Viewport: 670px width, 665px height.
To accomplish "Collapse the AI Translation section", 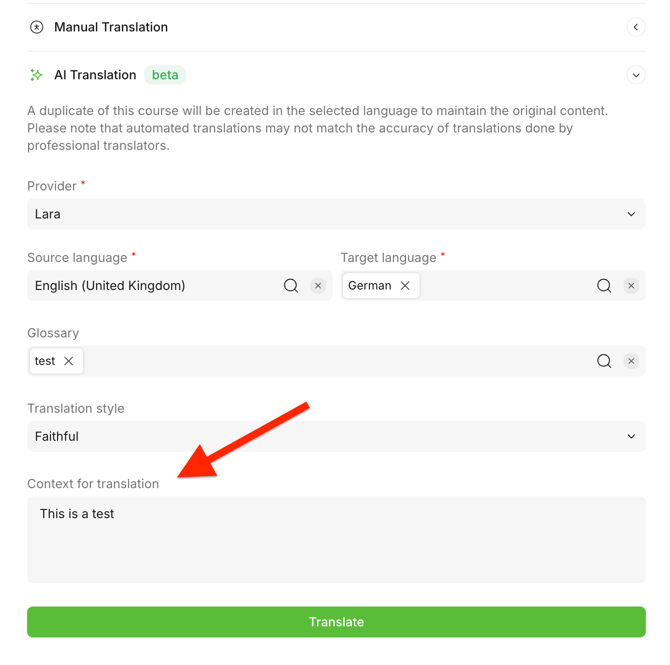I will [x=635, y=75].
